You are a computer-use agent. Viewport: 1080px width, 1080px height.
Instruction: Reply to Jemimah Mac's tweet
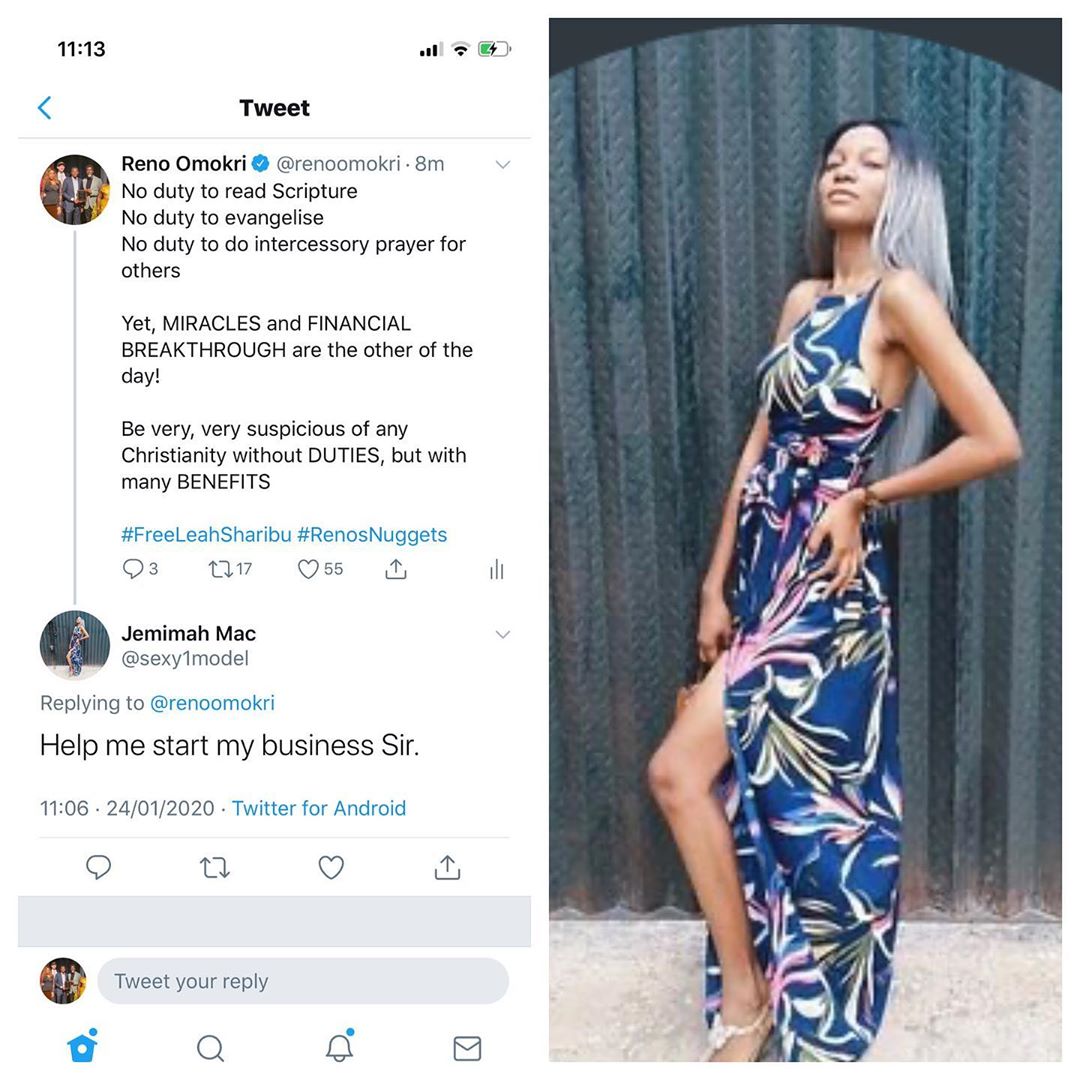click(98, 867)
